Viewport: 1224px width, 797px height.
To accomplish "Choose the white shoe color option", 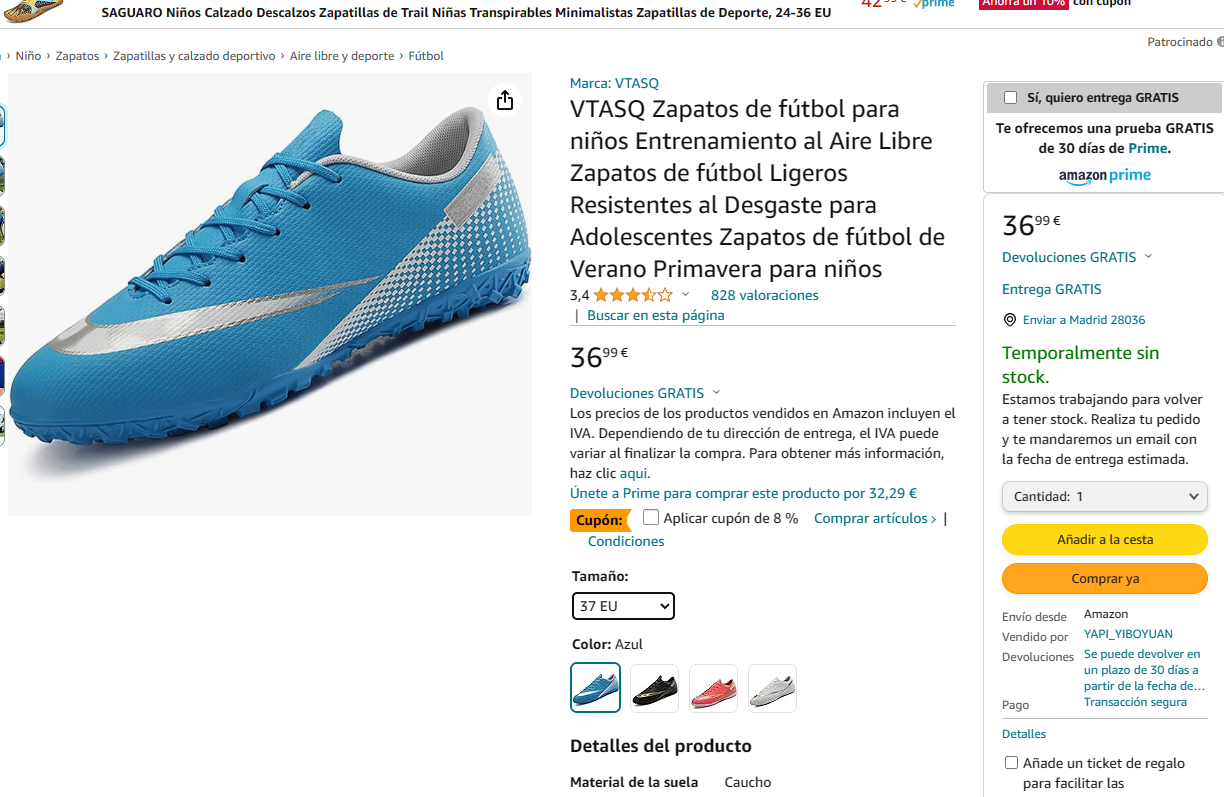I will click(x=773, y=688).
